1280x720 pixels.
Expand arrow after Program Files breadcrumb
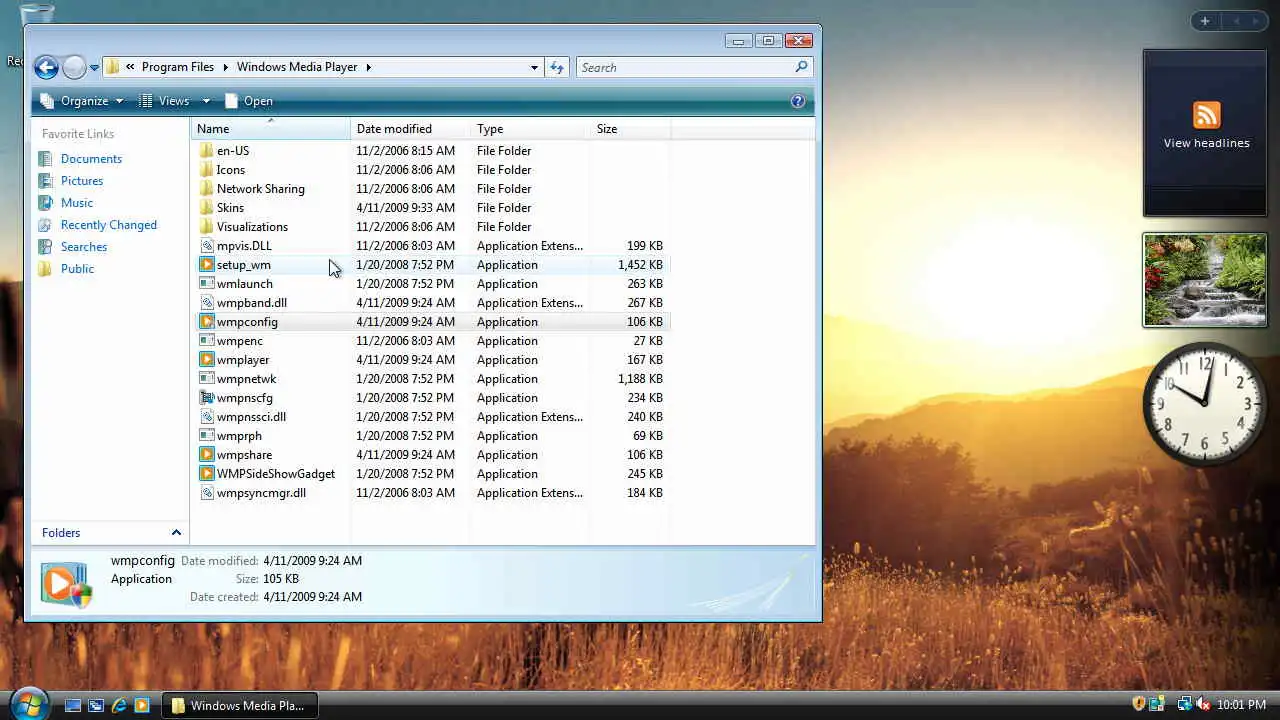[225, 67]
